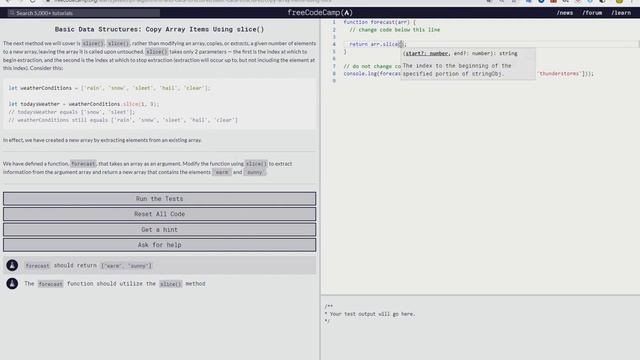Viewport: 640px width, 360px height.
Task: Click test text function should utilize the slice() method
Action: click(115, 284)
